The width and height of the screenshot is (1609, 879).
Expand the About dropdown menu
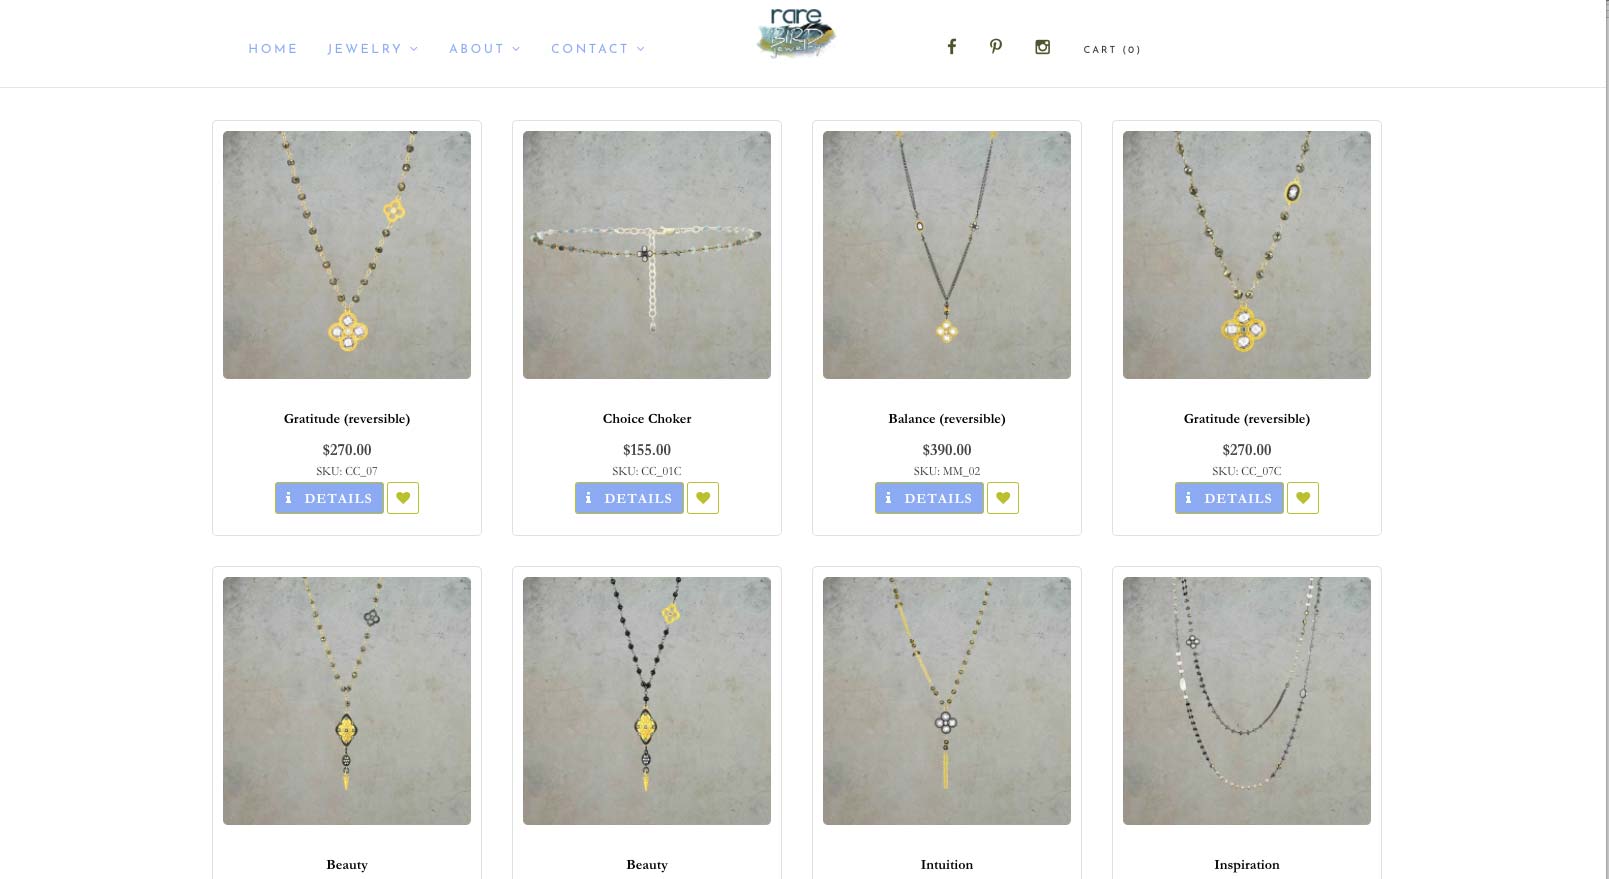pyautogui.click(x=485, y=49)
